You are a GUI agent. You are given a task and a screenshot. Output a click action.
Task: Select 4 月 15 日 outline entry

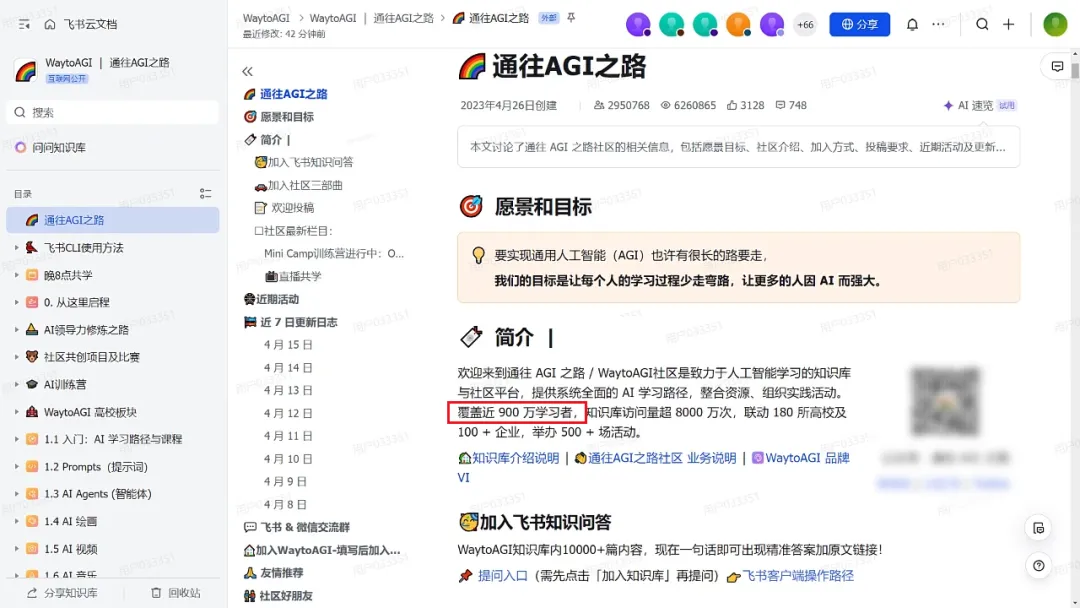(288, 345)
